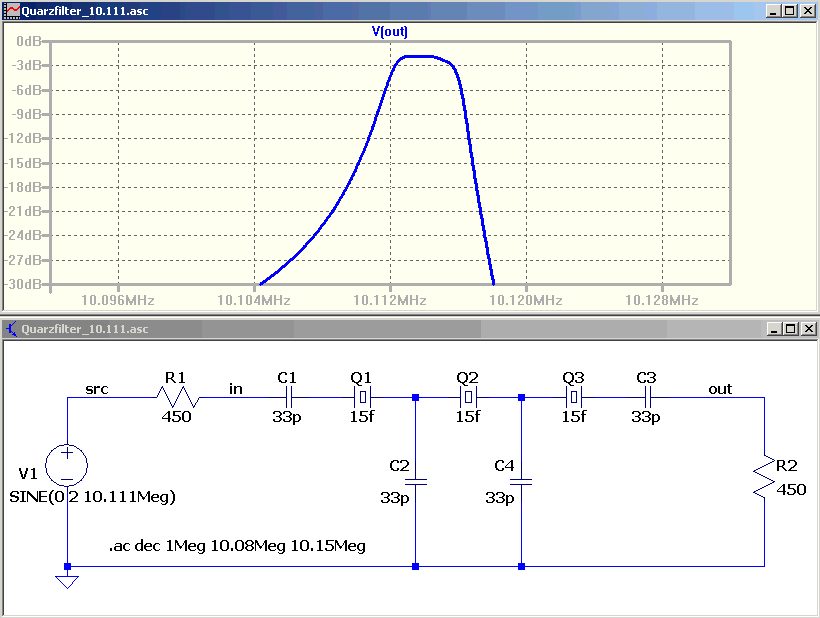Click the 10.120MHz frequency axis label
The width and height of the screenshot is (820, 618).
tap(526, 301)
